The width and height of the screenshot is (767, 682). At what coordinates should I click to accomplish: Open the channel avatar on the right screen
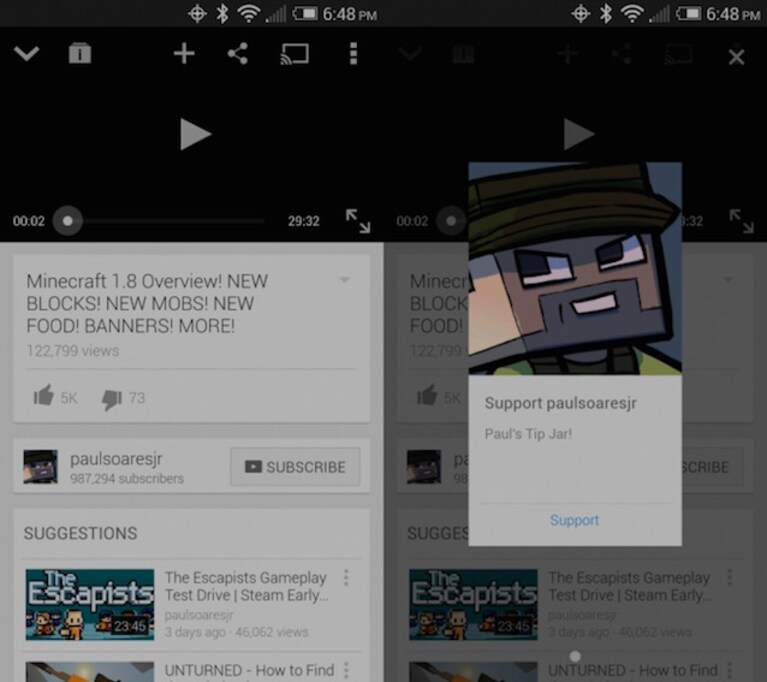[424, 466]
